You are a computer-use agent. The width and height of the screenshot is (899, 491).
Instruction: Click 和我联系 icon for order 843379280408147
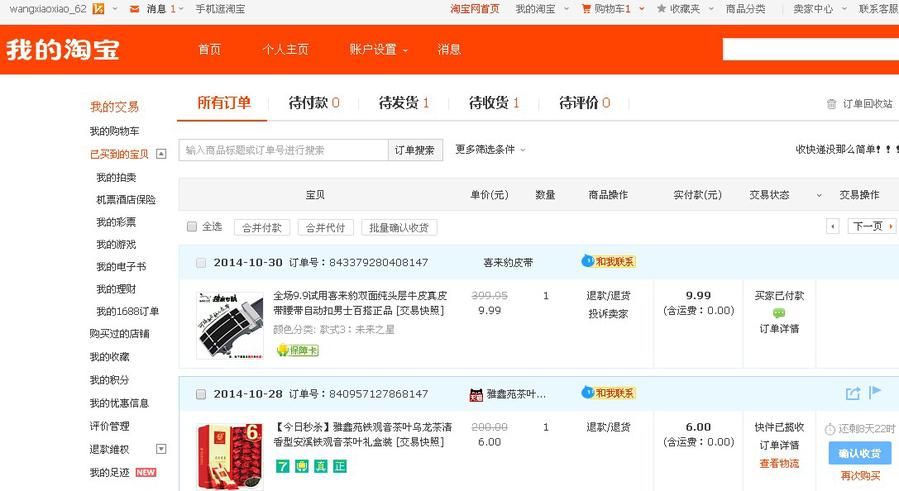pos(608,262)
